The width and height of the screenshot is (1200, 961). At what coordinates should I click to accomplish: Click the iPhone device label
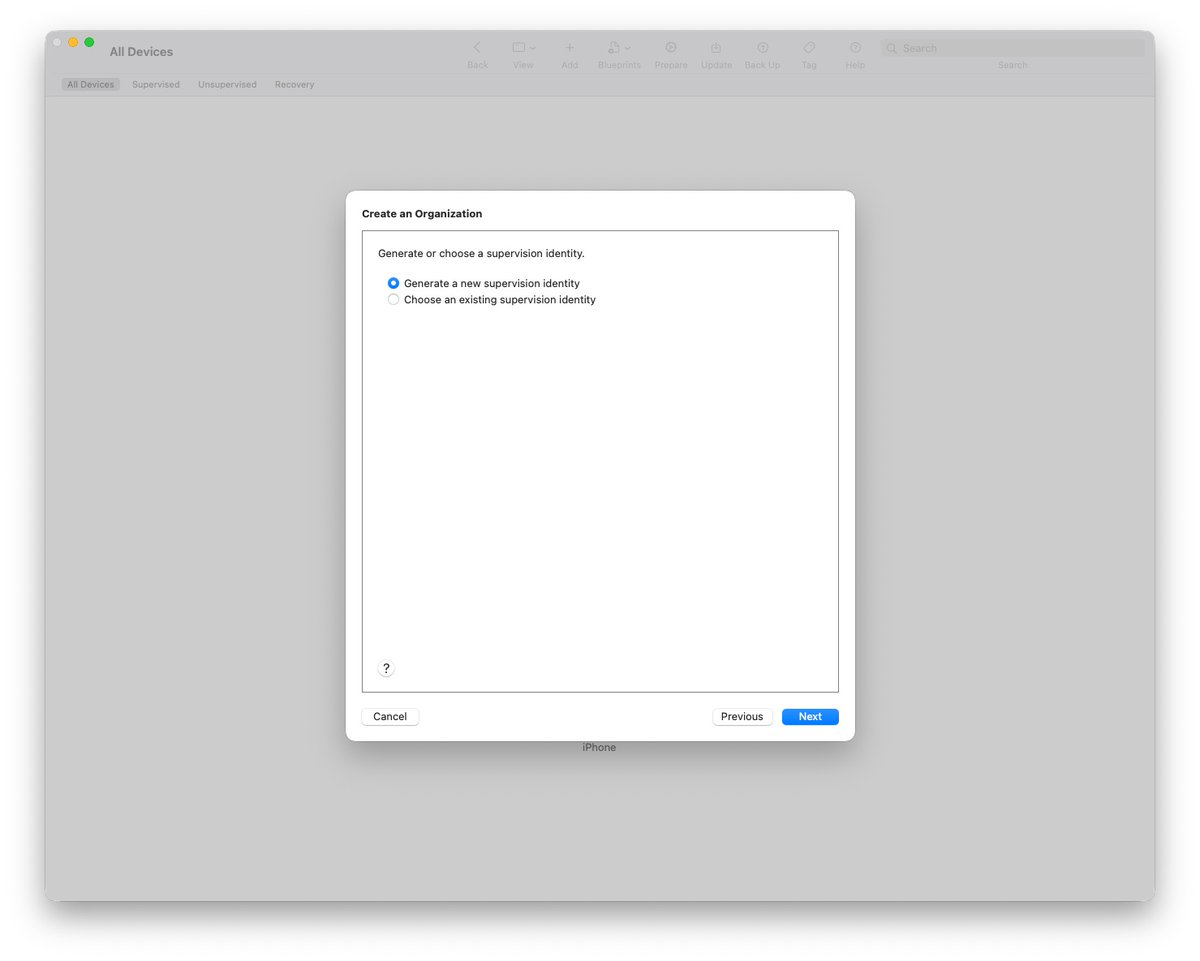coord(599,748)
